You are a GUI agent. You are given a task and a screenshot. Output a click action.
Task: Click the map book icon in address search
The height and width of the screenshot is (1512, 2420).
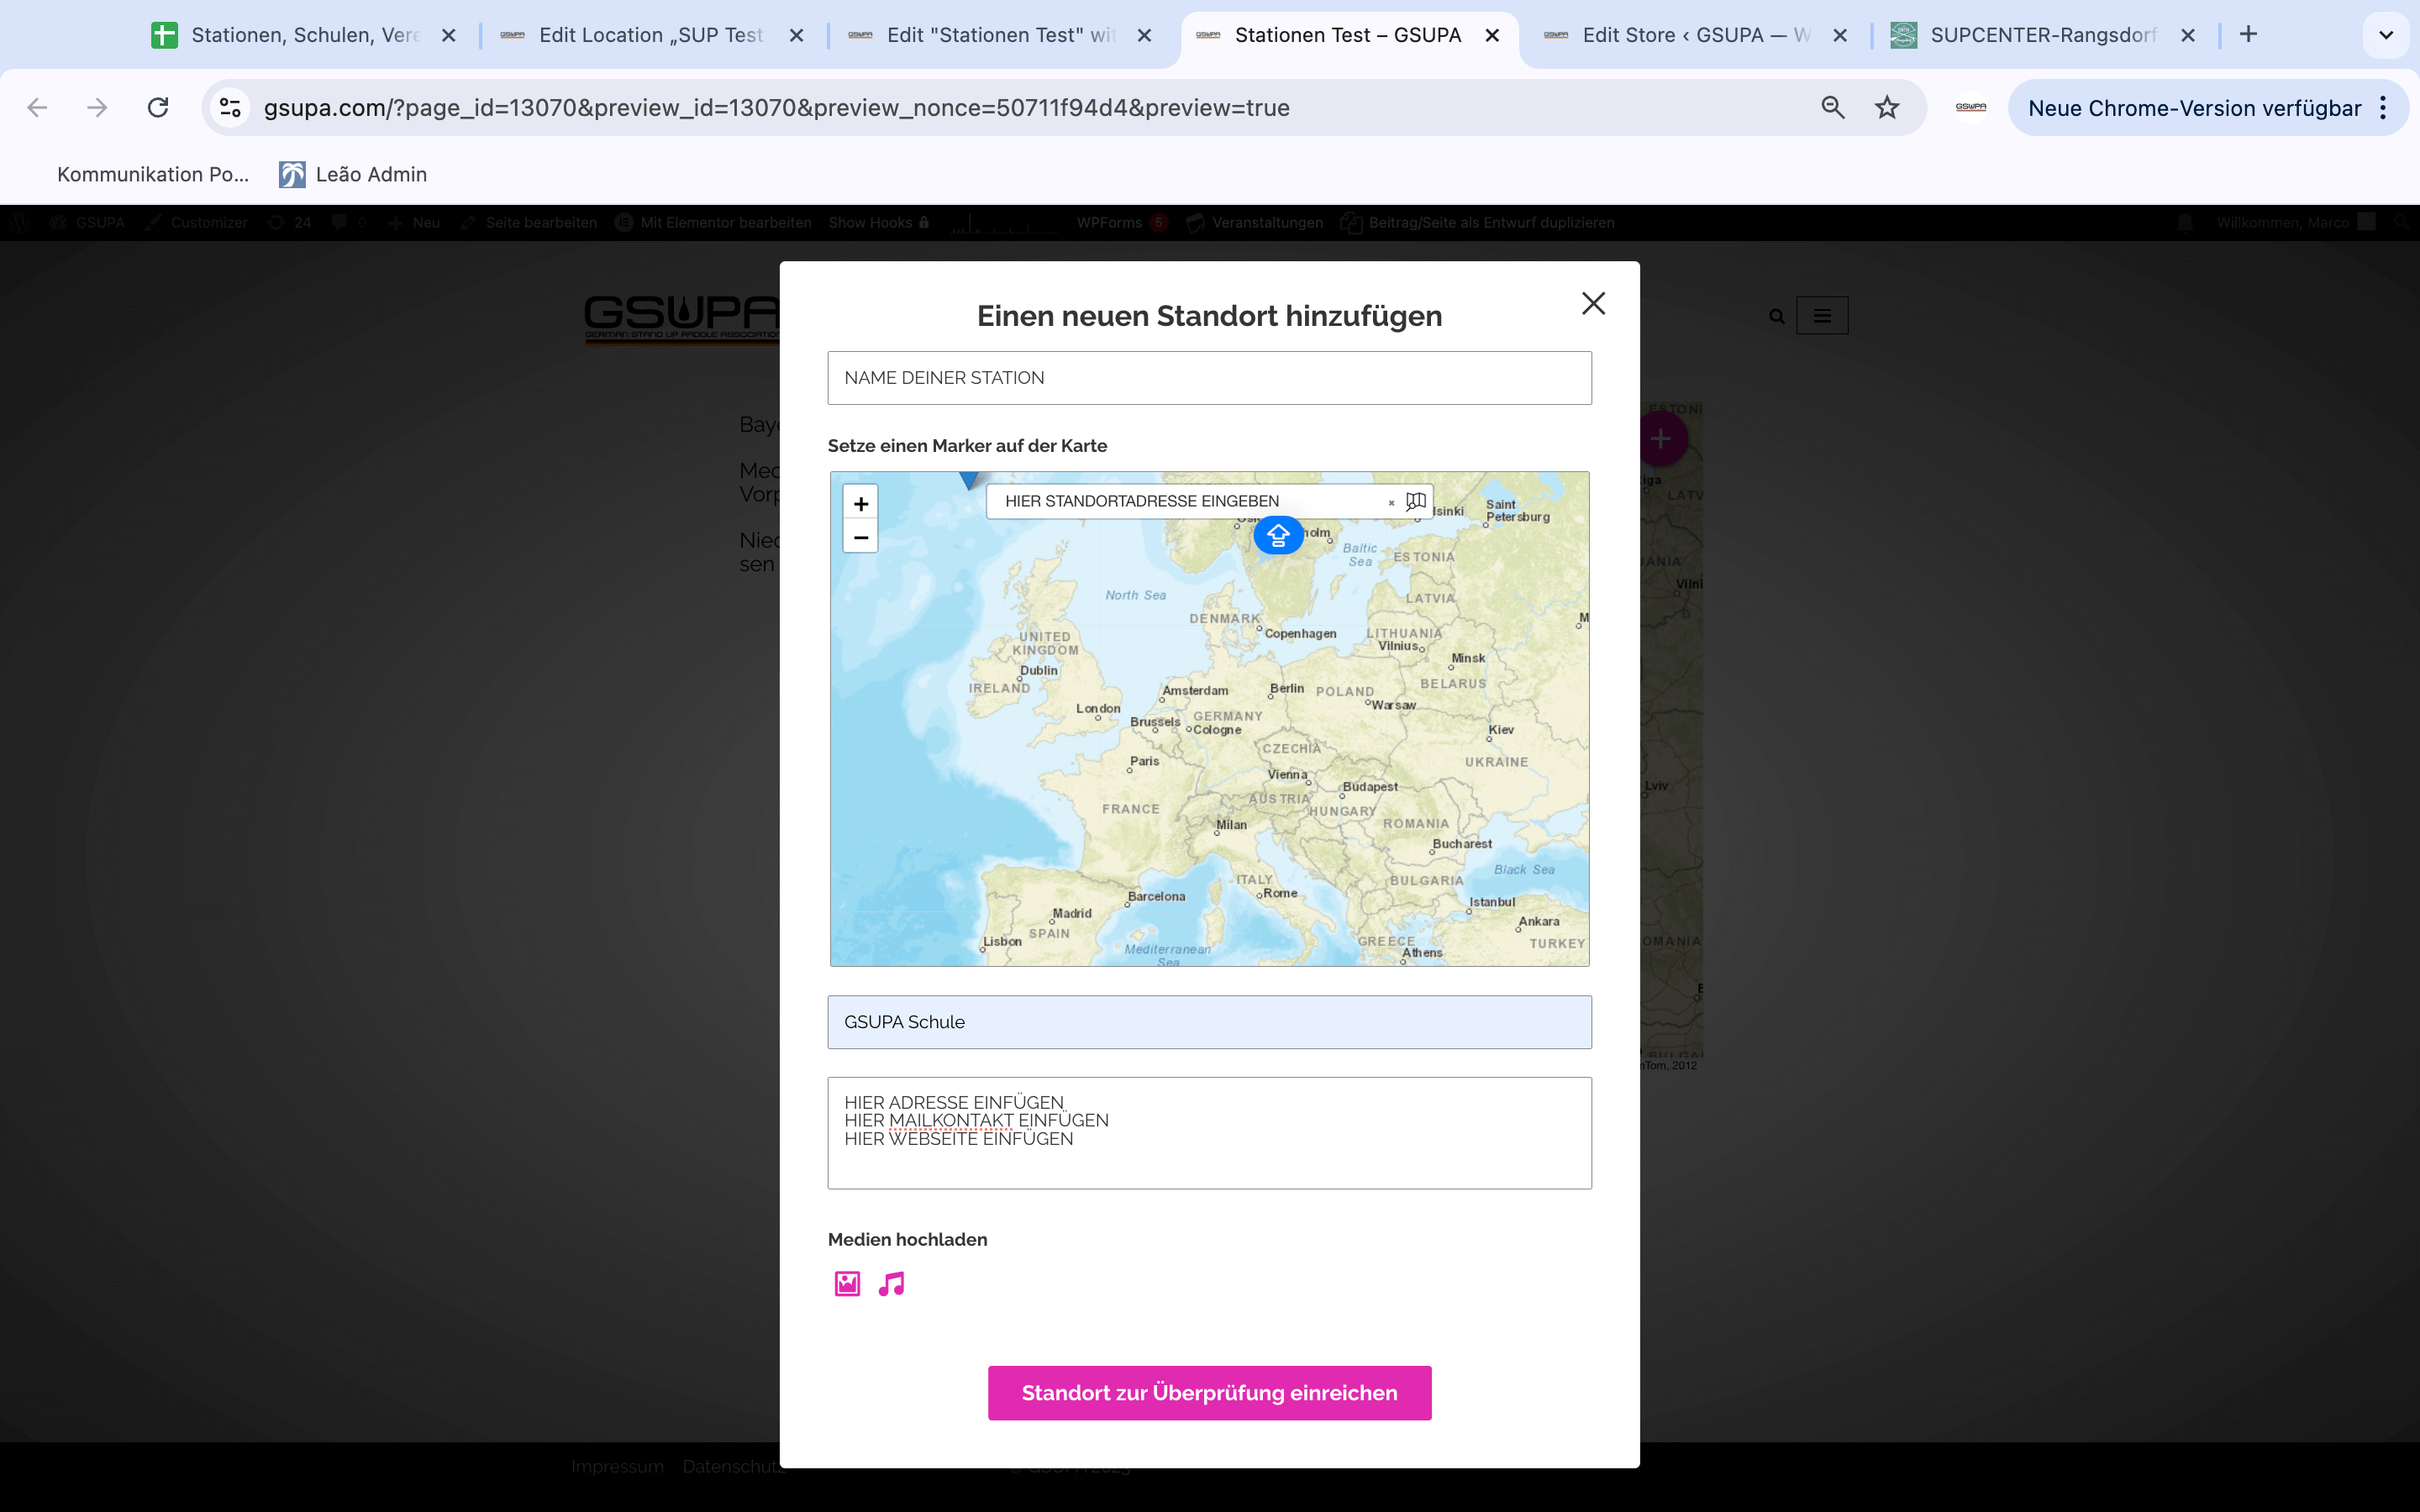tap(1415, 501)
